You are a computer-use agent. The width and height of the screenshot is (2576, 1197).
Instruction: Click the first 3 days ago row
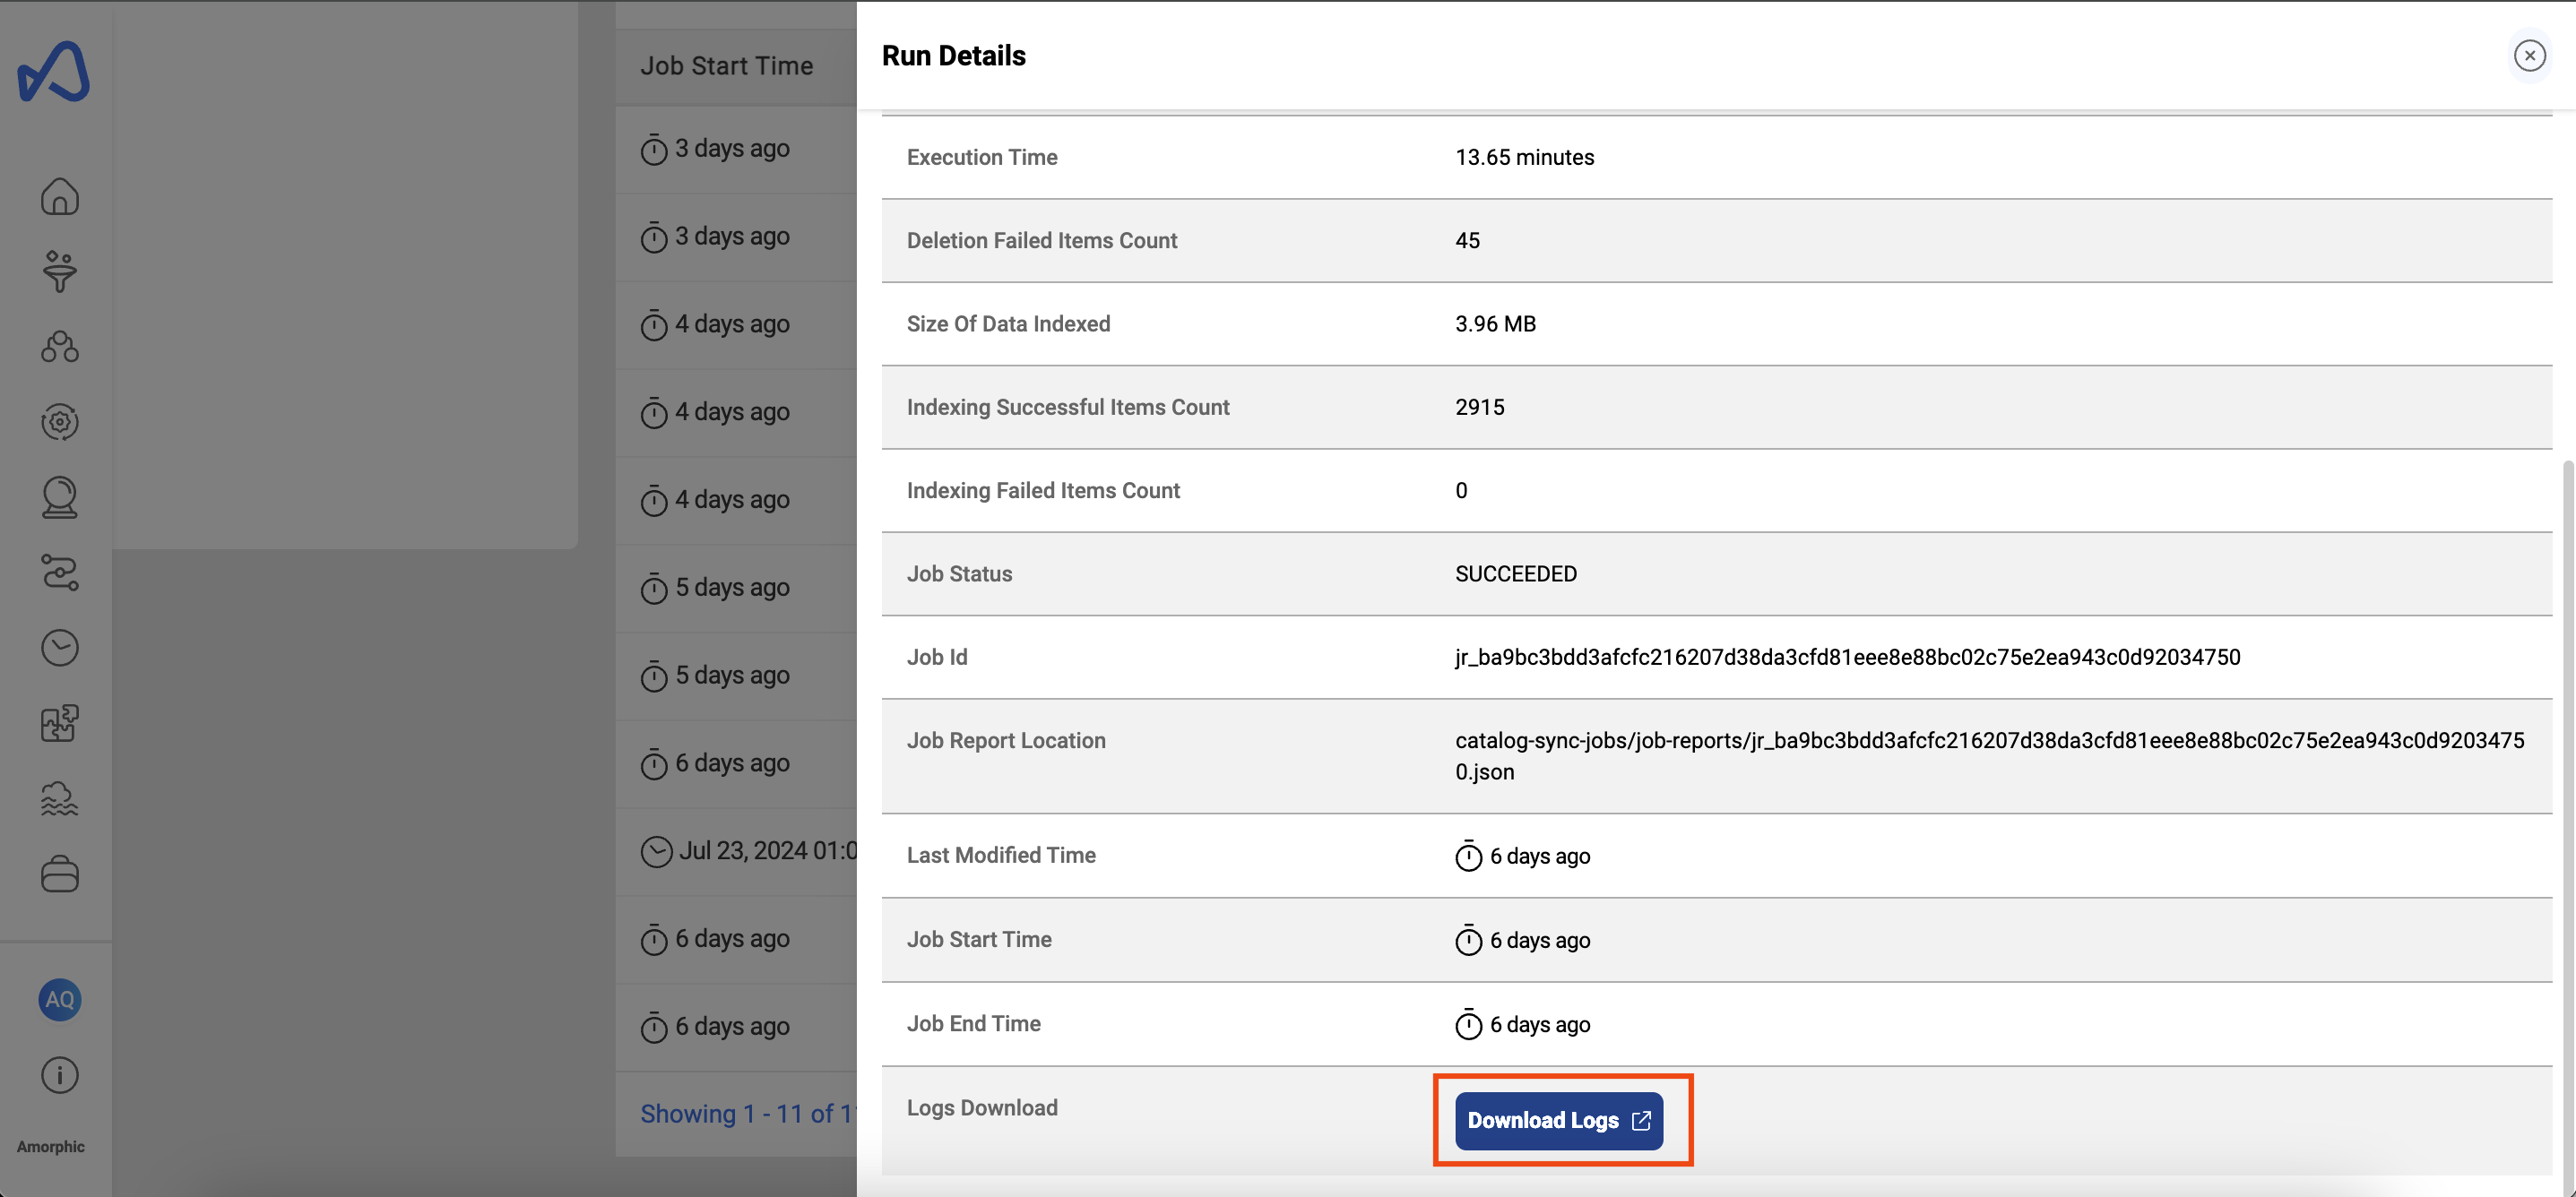(736, 149)
